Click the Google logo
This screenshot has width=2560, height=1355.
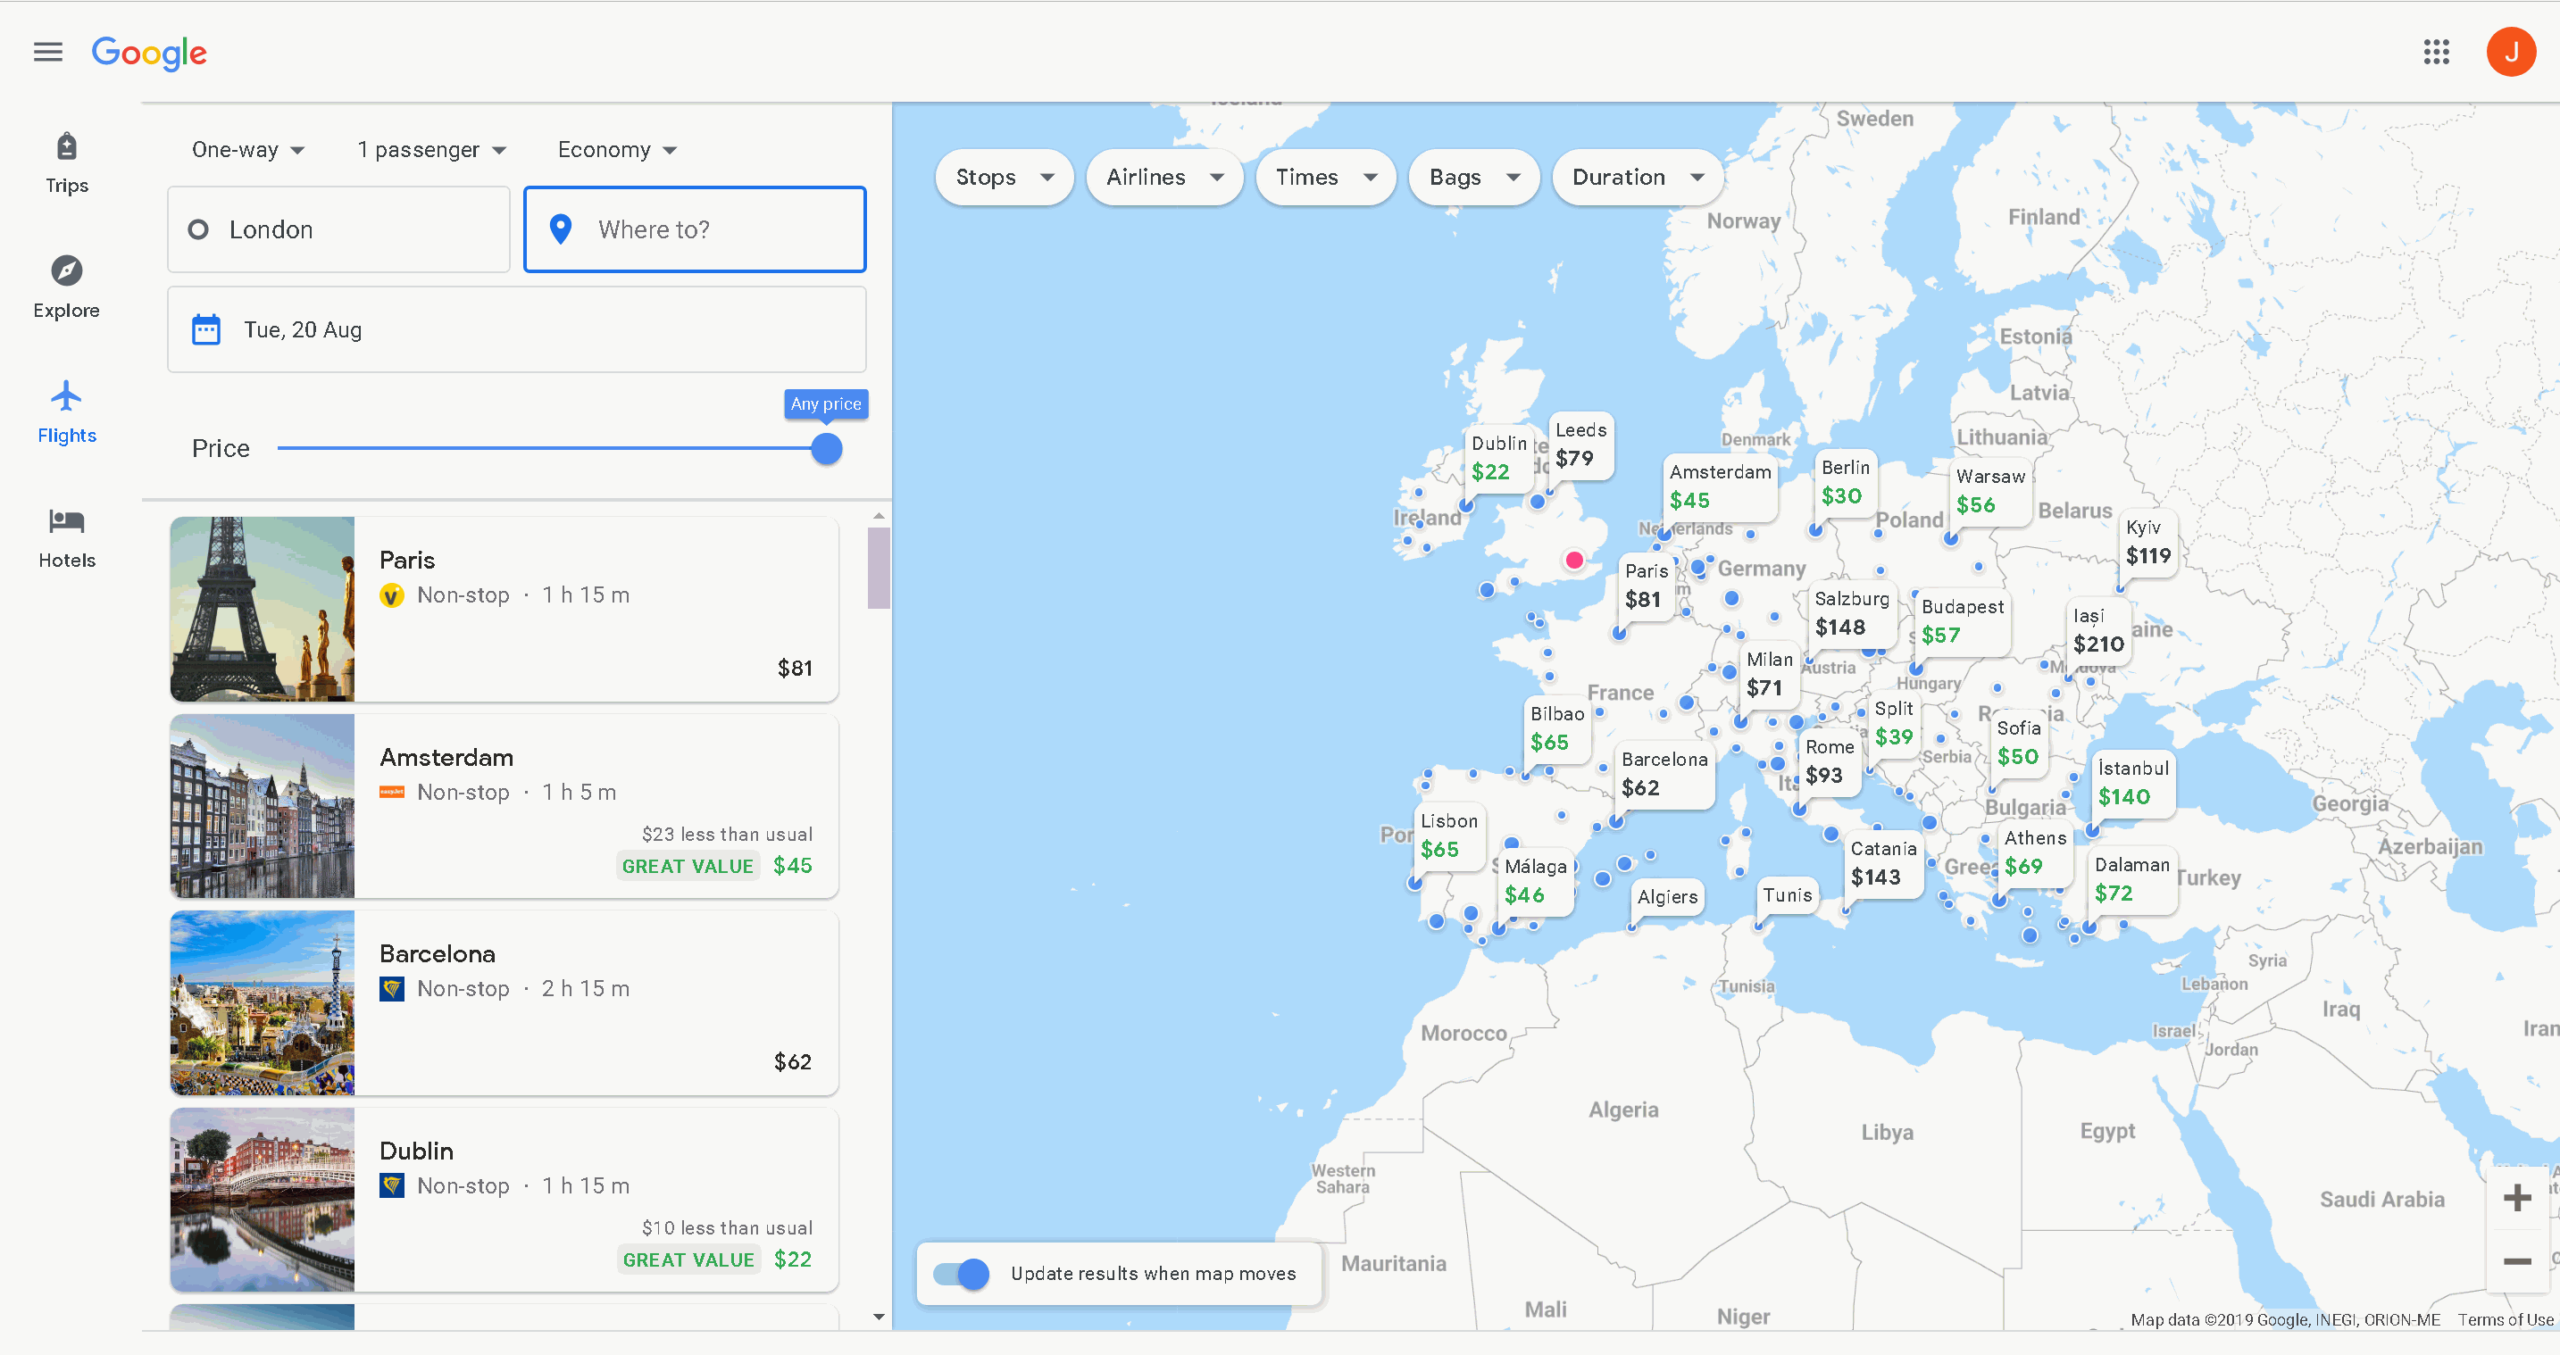[x=149, y=53]
